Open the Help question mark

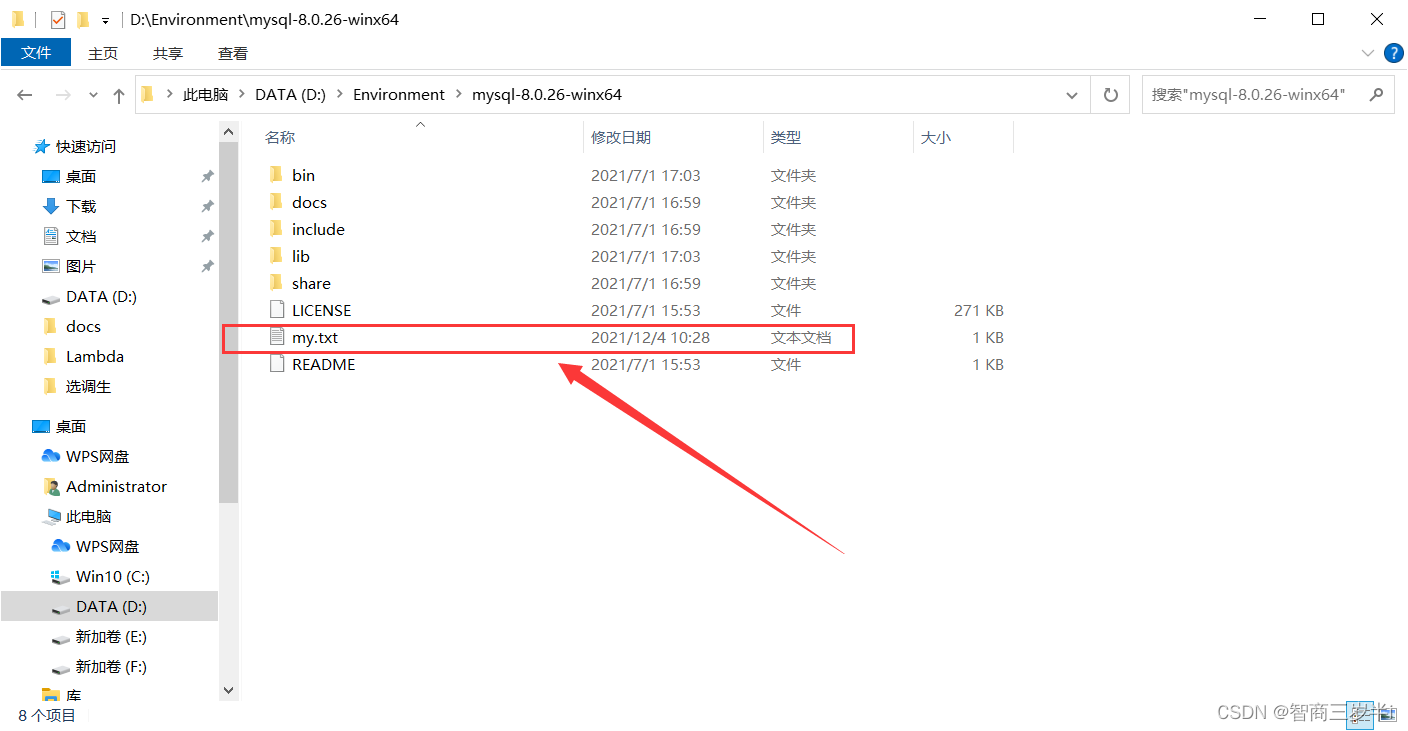pyautogui.click(x=1393, y=53)
